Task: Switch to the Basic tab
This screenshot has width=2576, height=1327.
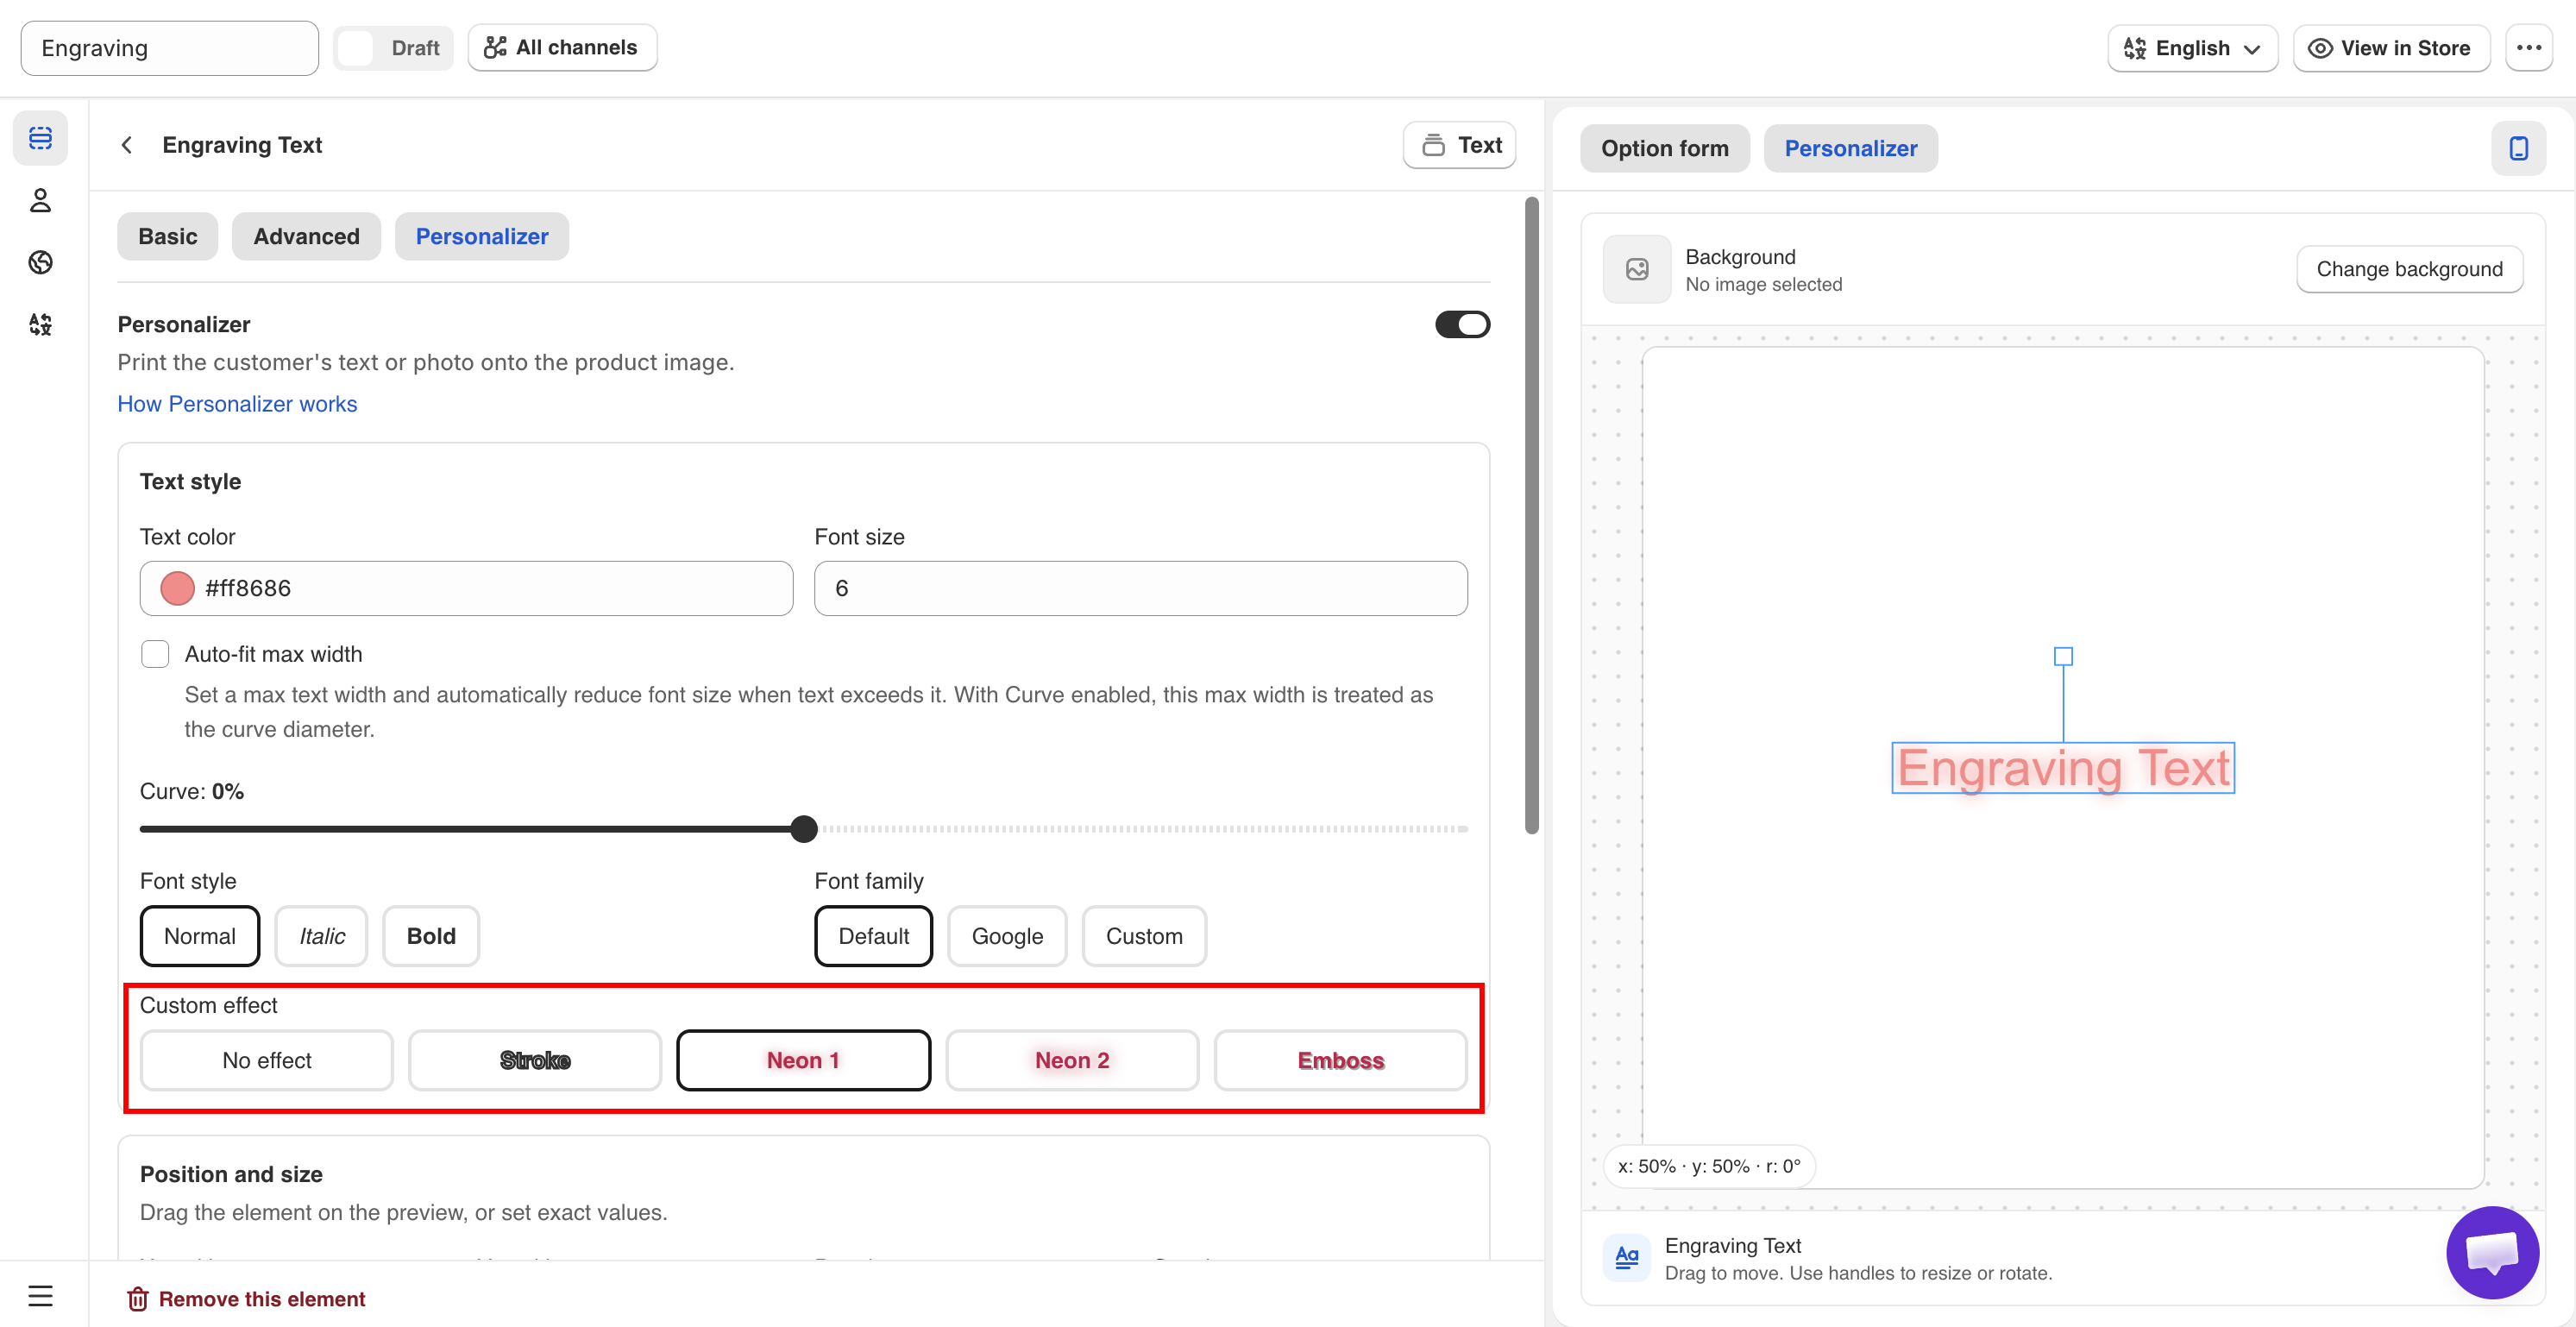Action: point(167,236)
